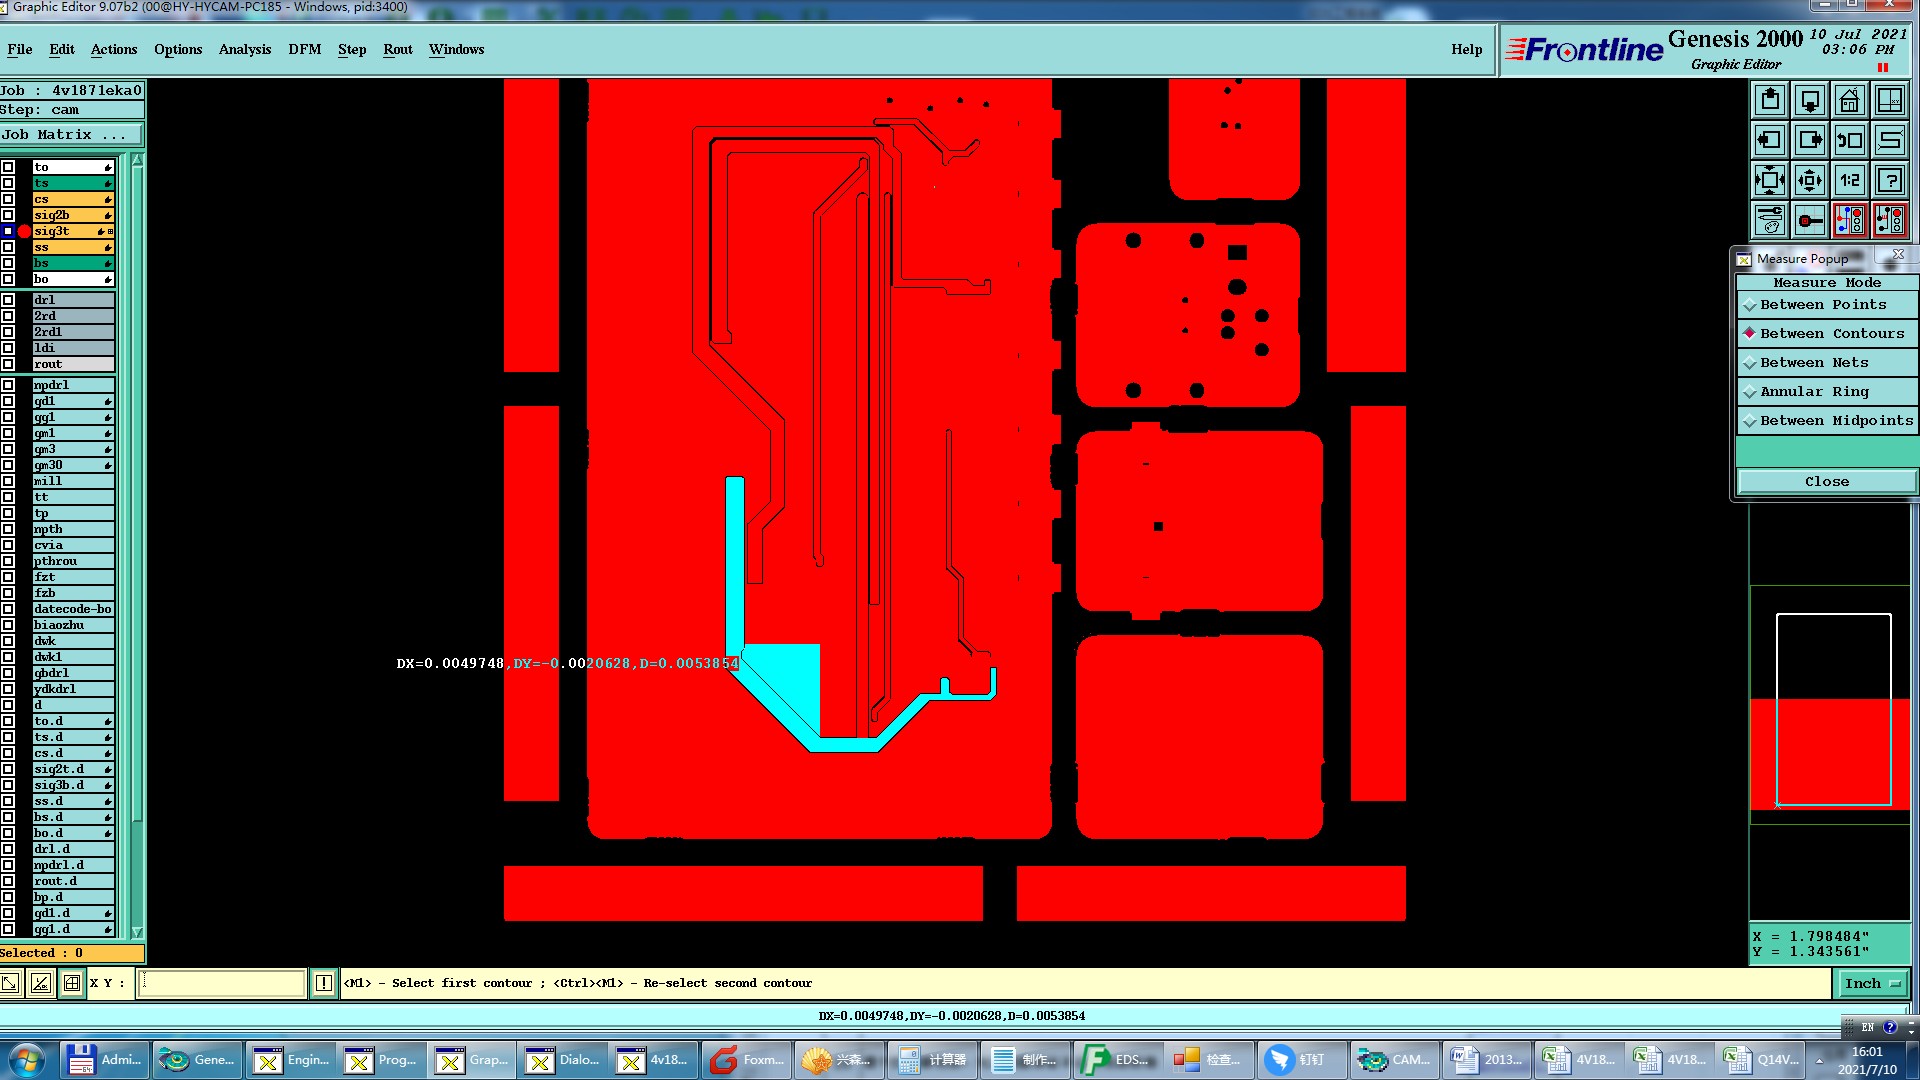
Task: Click the pan up view icon
Action: click(x=1770, y=101)
